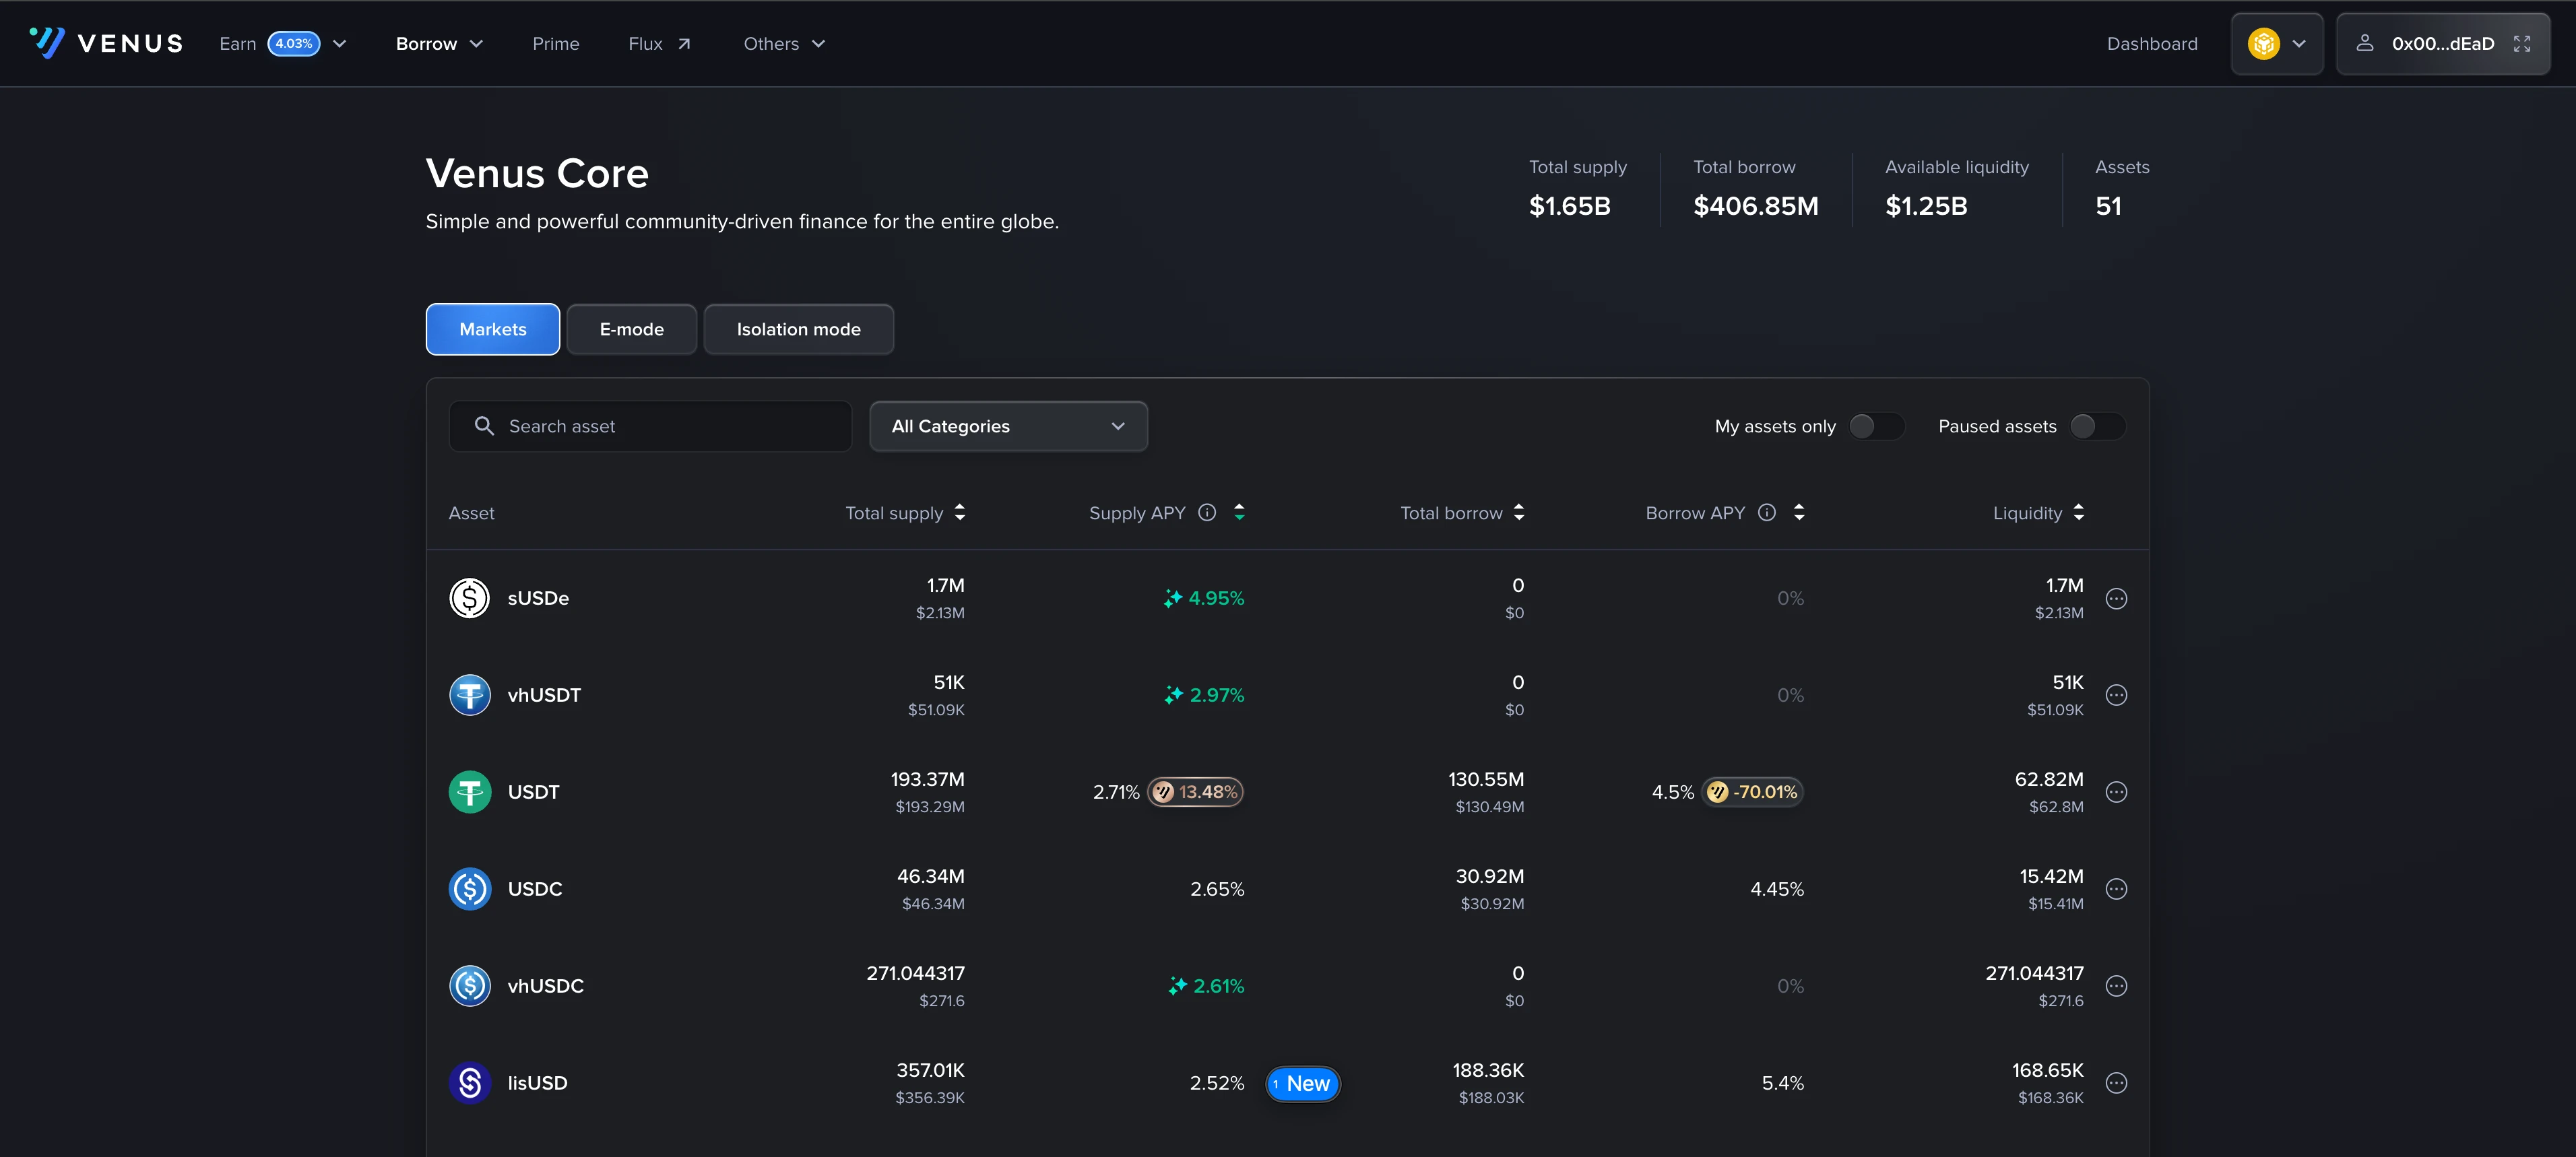Switch to the Isolation mode tab

click(x=798, y=329)
